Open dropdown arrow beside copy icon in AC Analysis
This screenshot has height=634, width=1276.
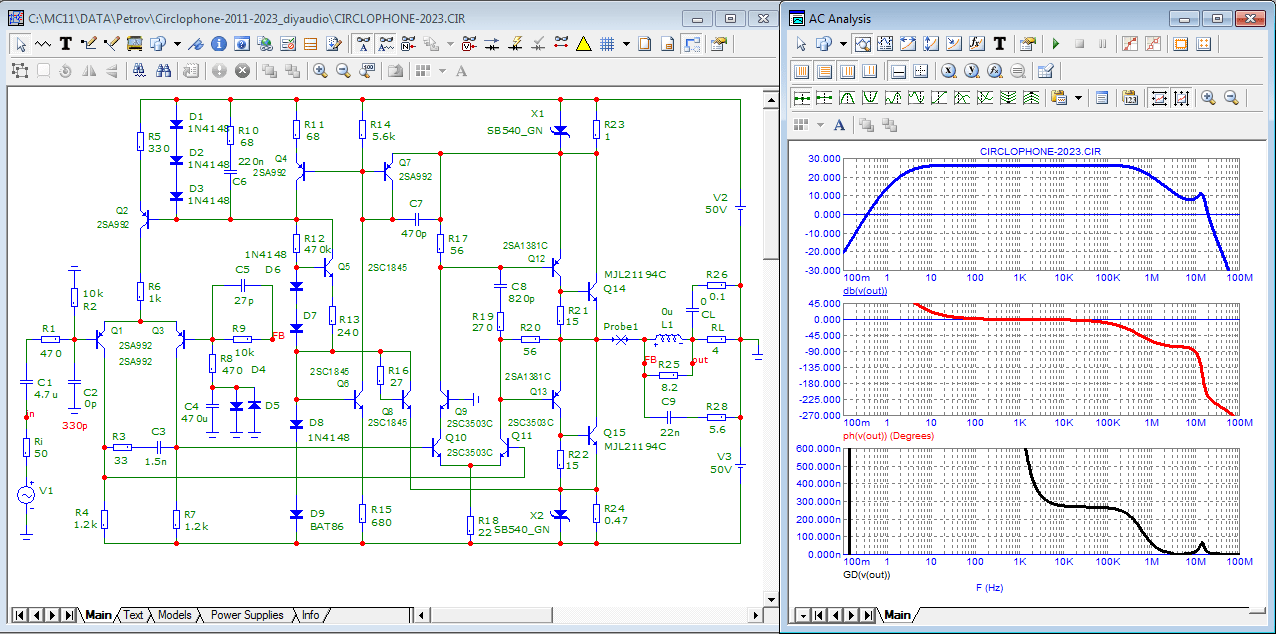click(843, 44)
